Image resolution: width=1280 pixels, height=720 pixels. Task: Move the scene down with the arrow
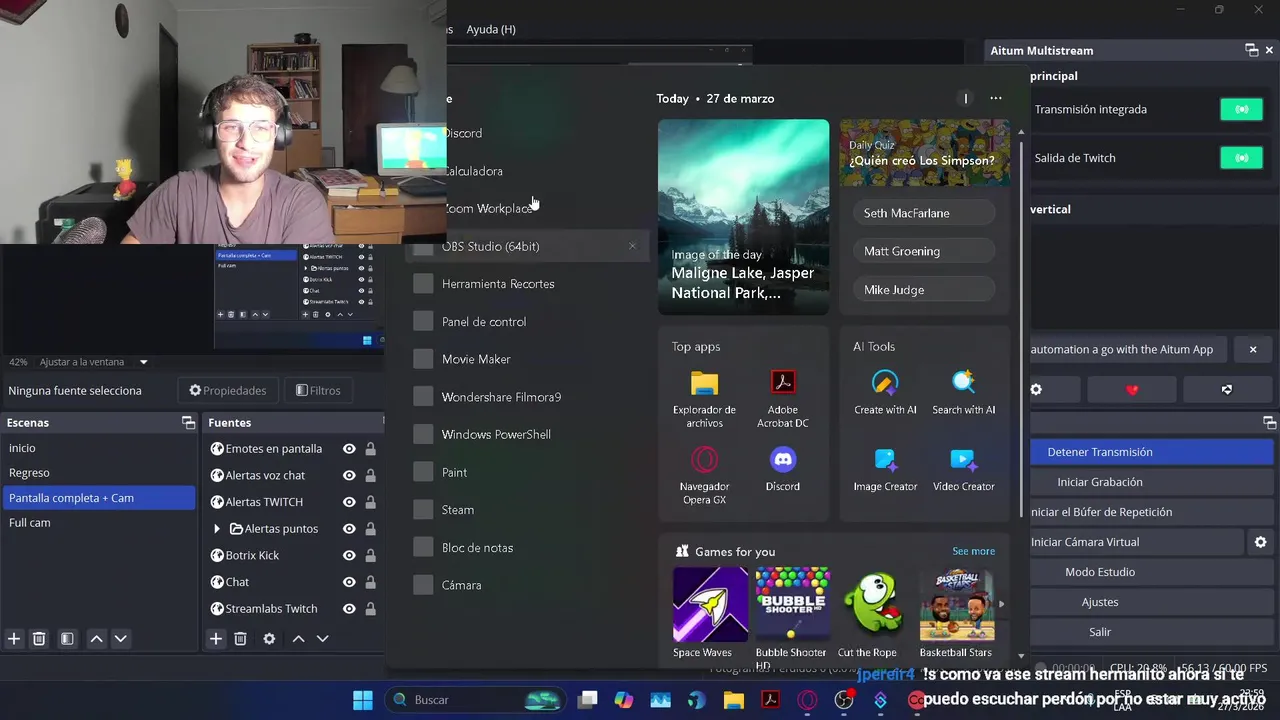pyautogui.click(x=120, y=638)
